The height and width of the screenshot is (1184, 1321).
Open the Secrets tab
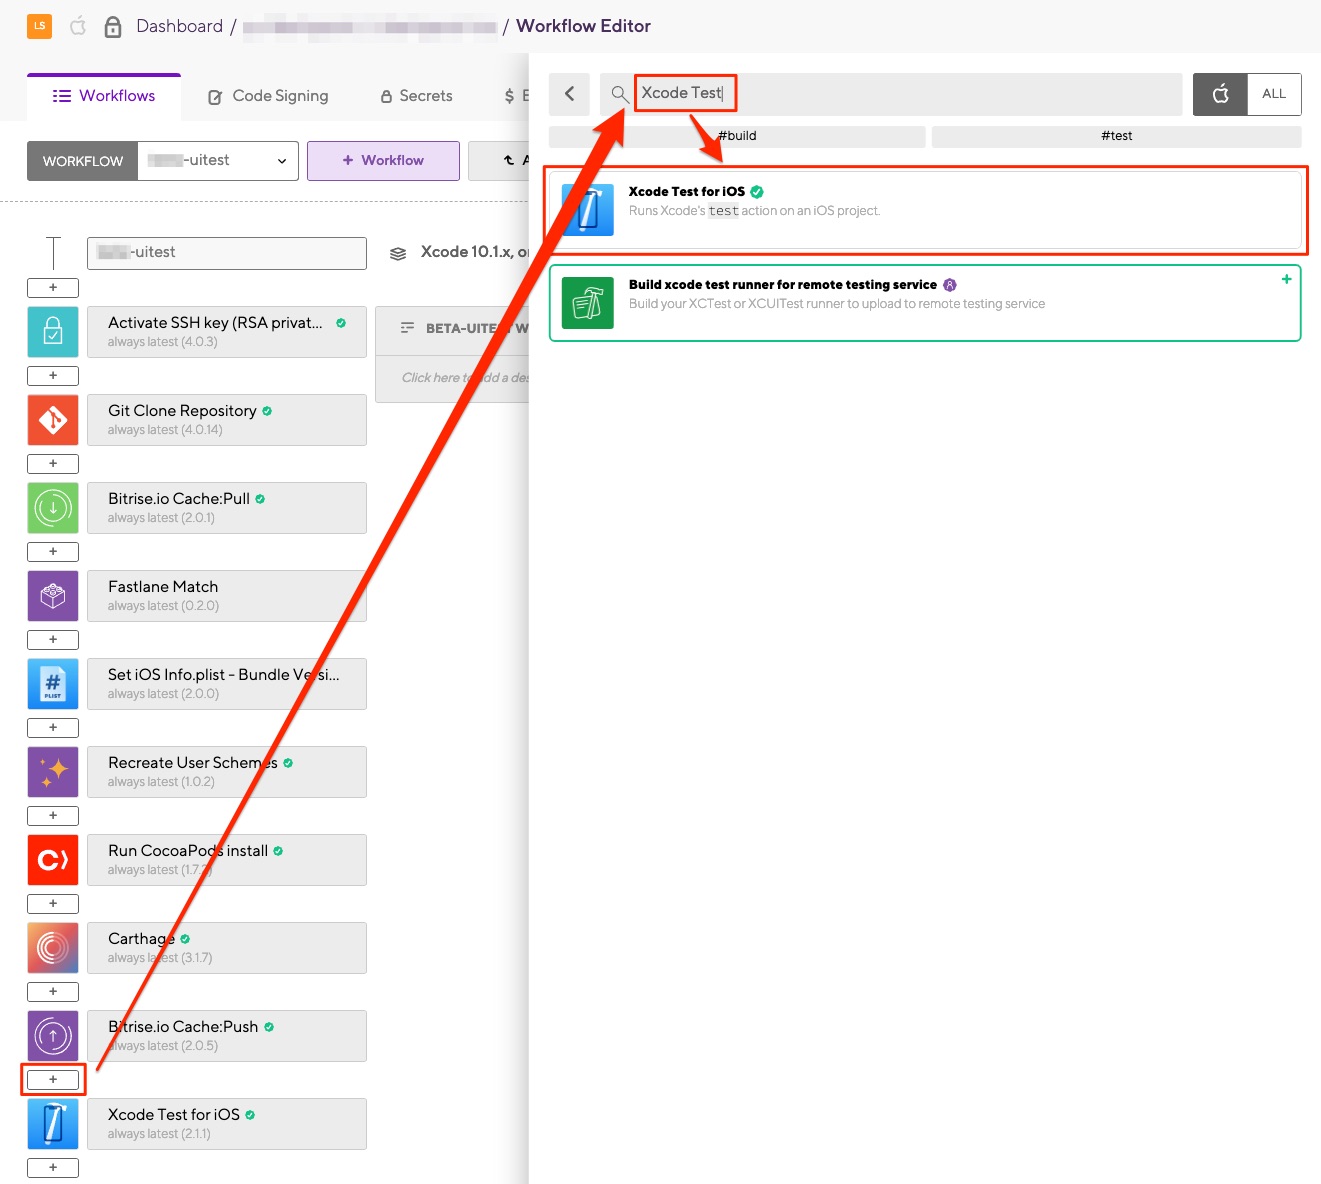click(x=416, y=96)
